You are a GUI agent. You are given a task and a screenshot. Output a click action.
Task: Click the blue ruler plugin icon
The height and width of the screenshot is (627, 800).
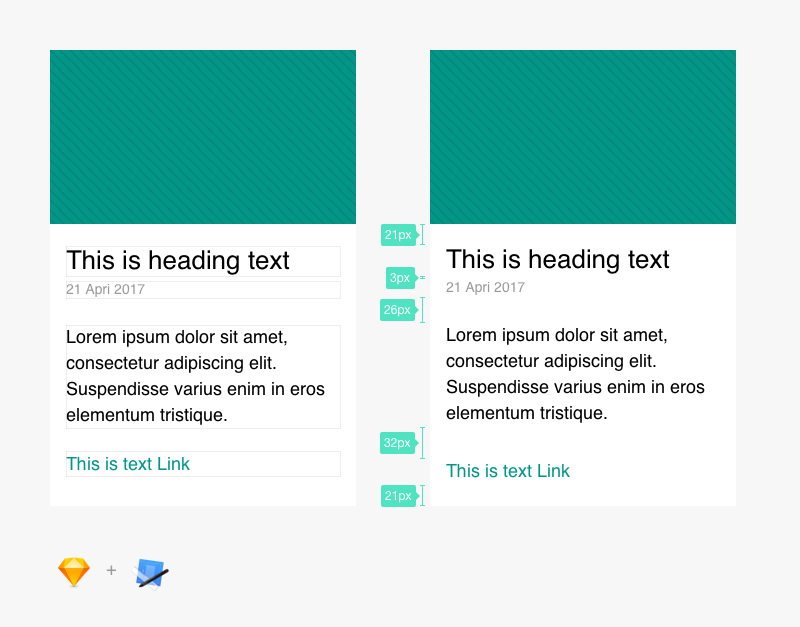(x=151, y=574)
